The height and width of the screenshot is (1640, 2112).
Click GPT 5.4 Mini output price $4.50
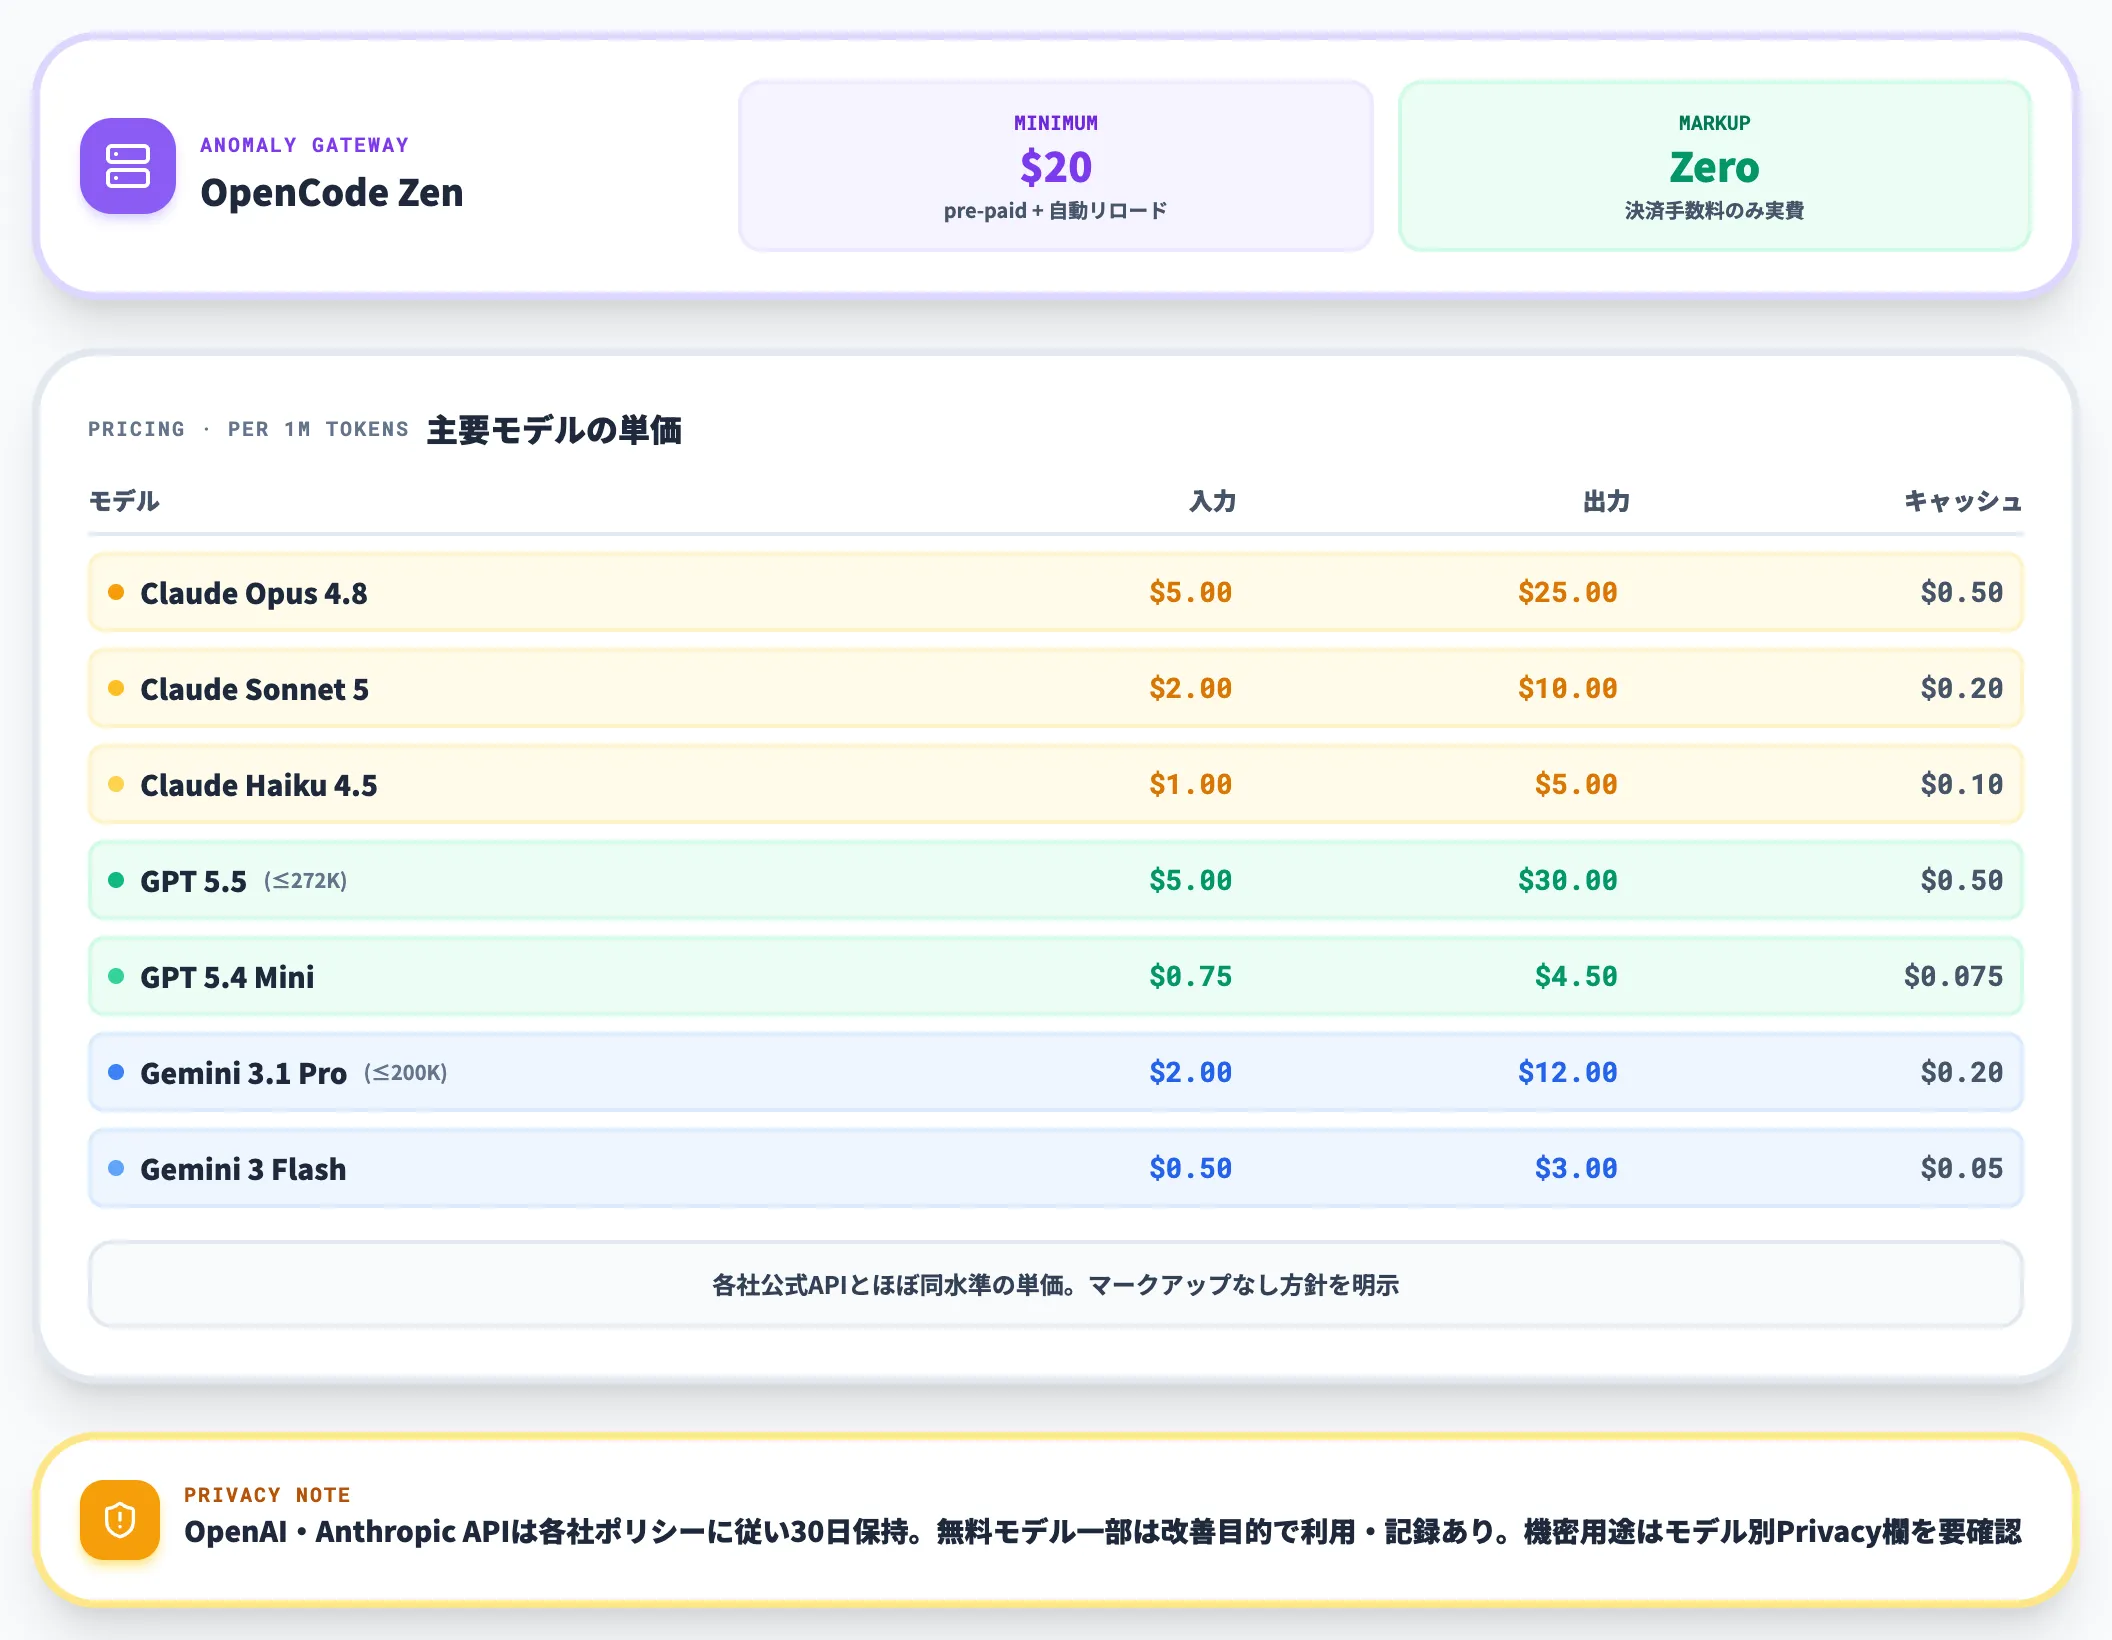(1576, 976)
